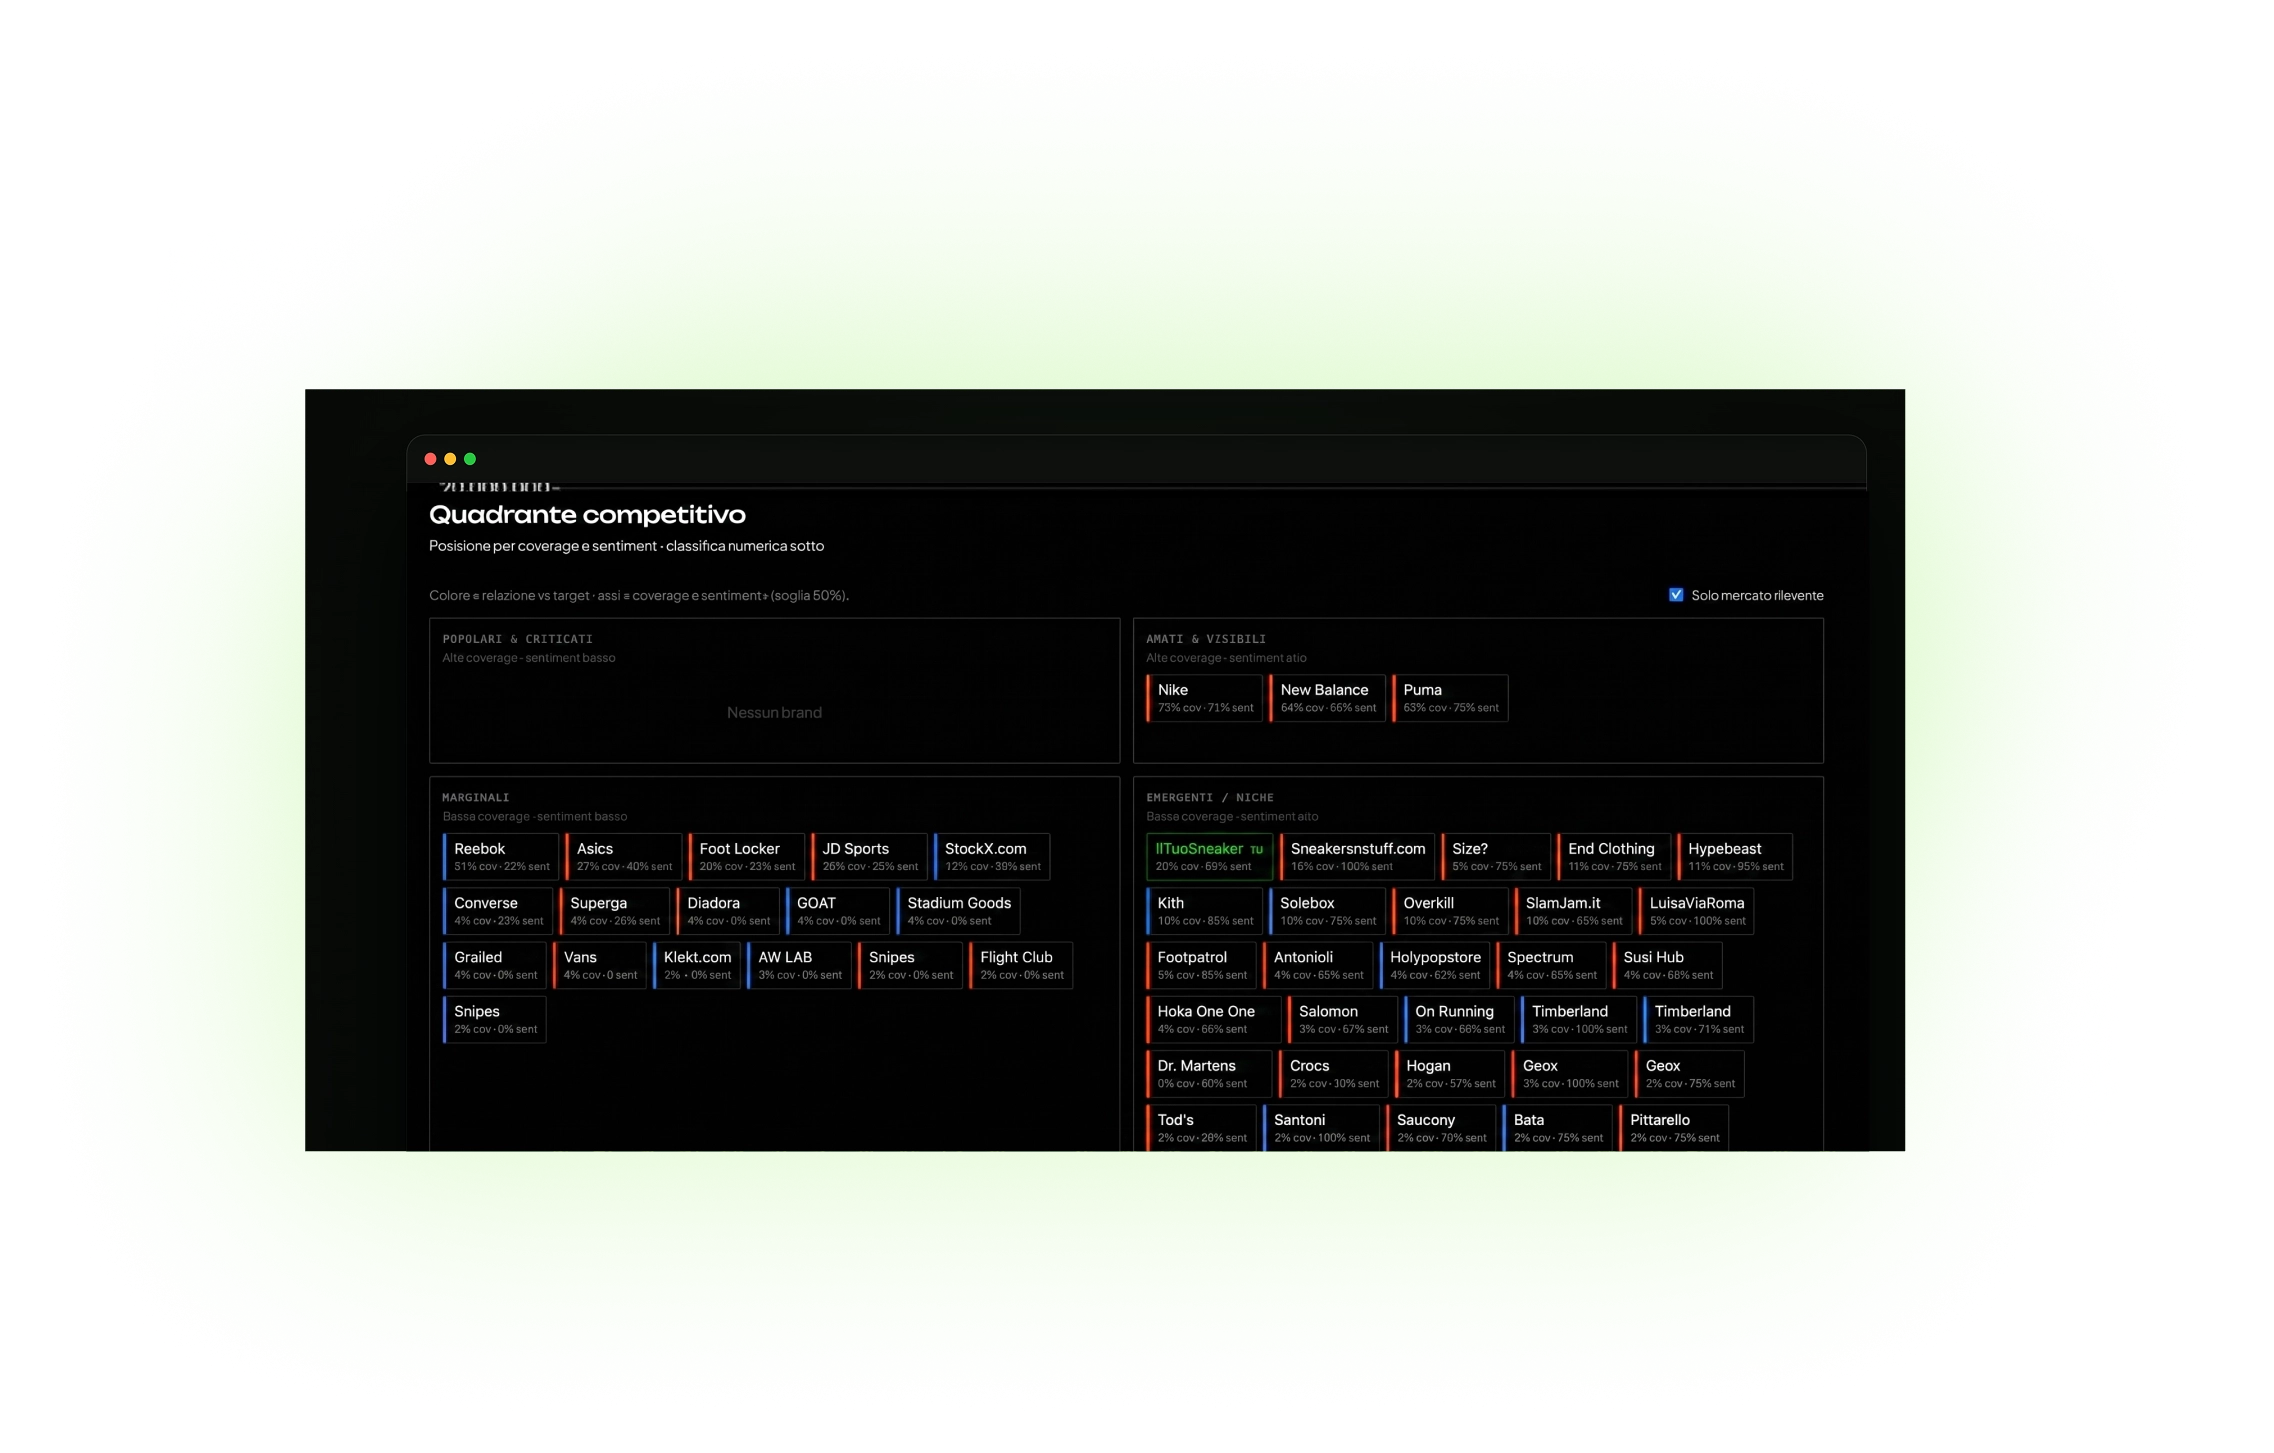Click the Susi Hub chip
The height and width of the screenshot is (1453, 2274).
click(x=1667, y=965)
